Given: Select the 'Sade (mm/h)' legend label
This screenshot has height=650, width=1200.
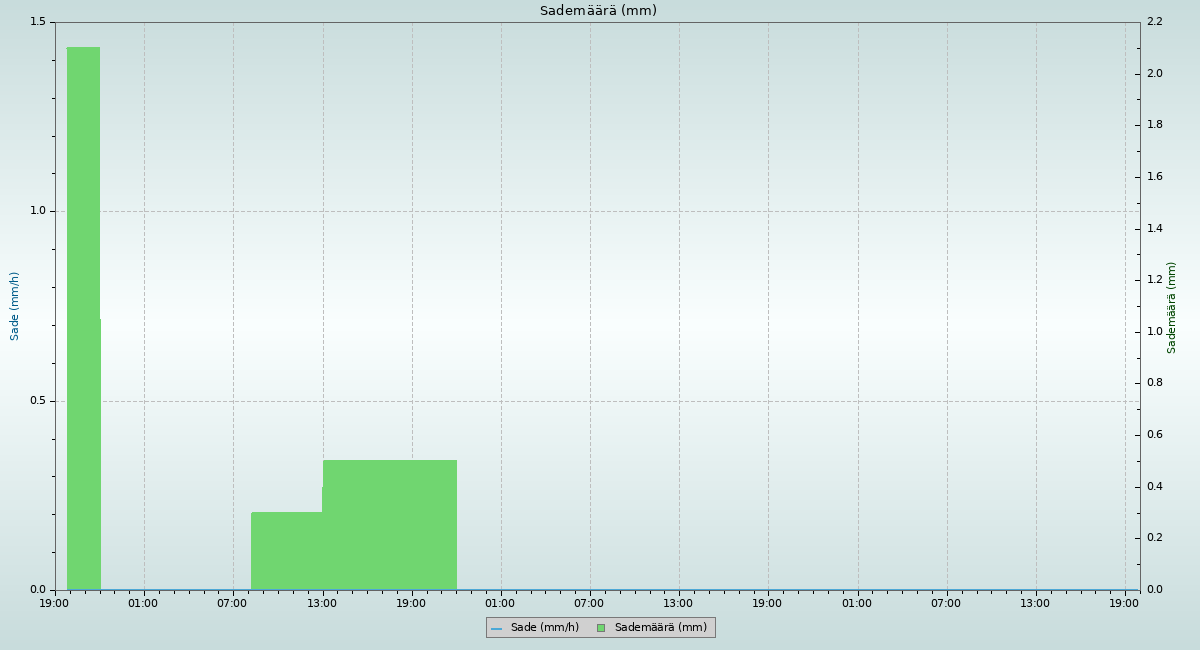Looking at the screenshot, I should tap(544, 628).
